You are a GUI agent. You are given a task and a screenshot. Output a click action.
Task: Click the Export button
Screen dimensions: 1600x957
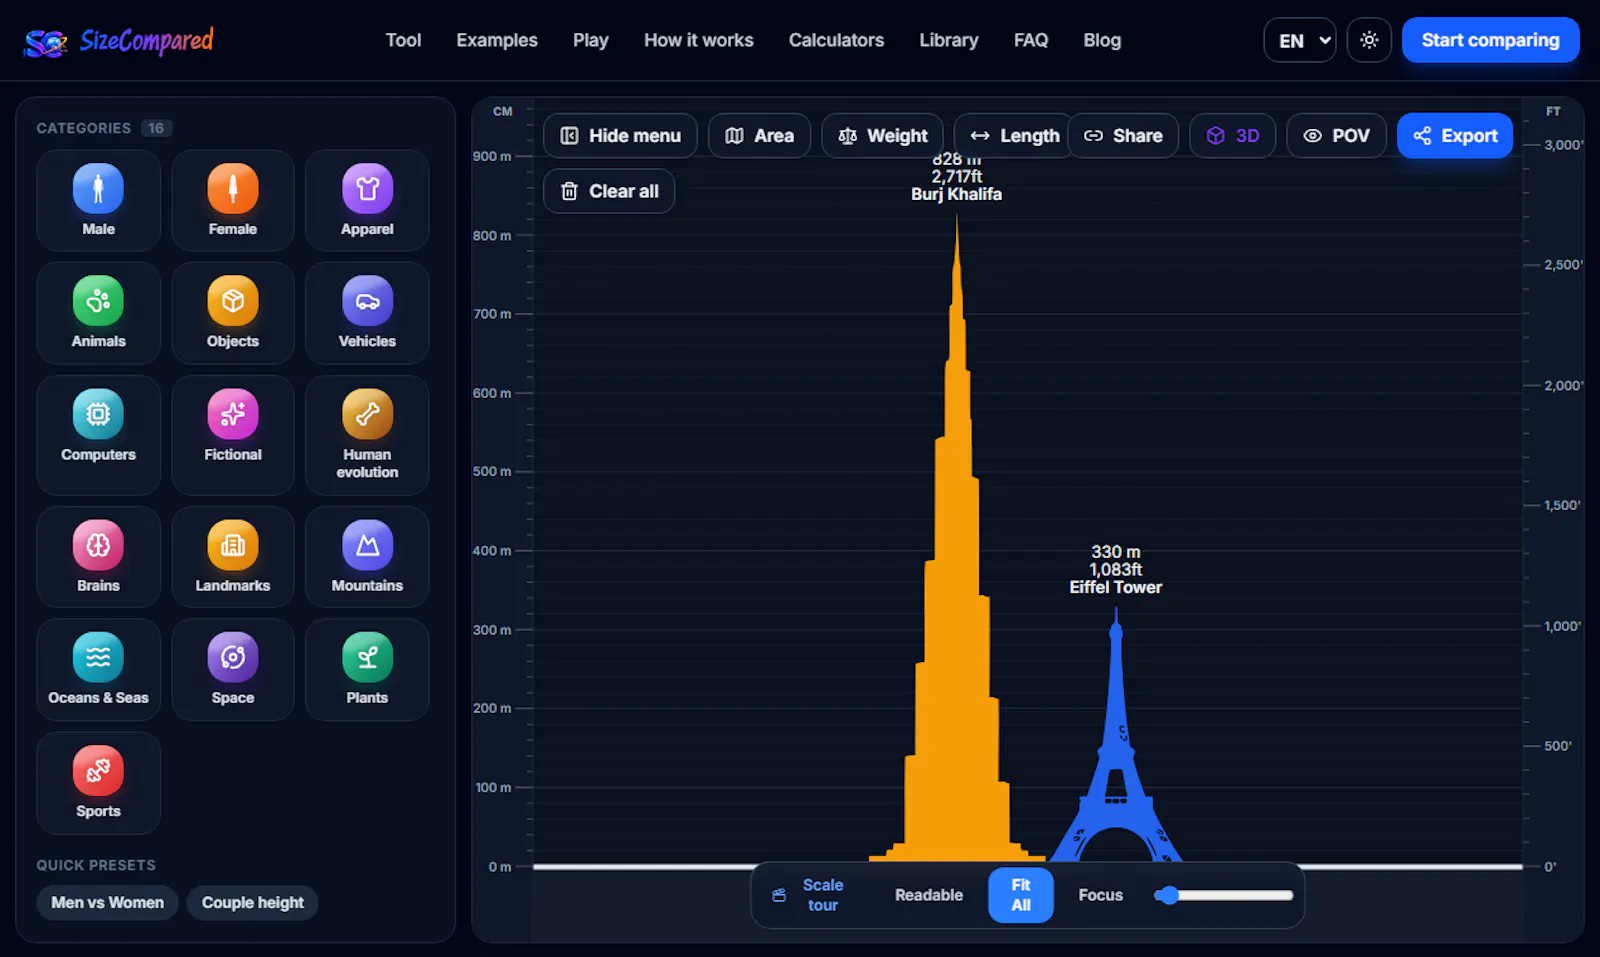pyautogui.click(x=1455, y=135)
